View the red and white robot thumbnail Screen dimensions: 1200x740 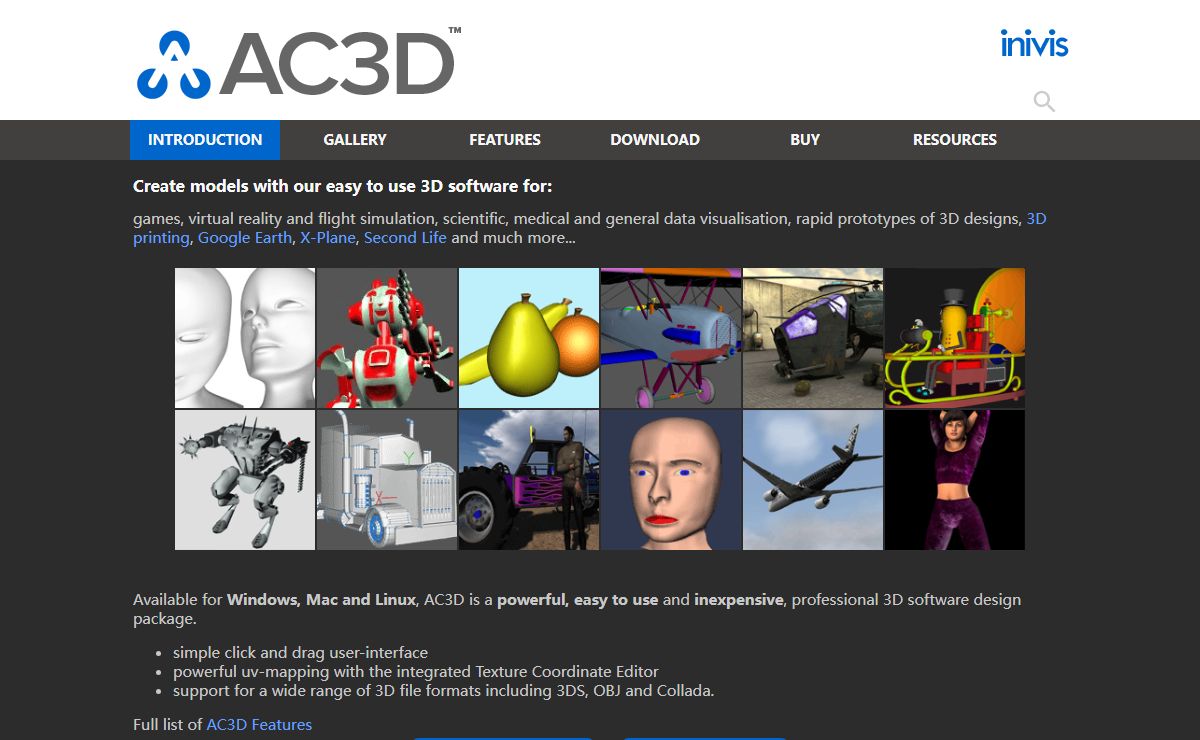coord(387,338)
